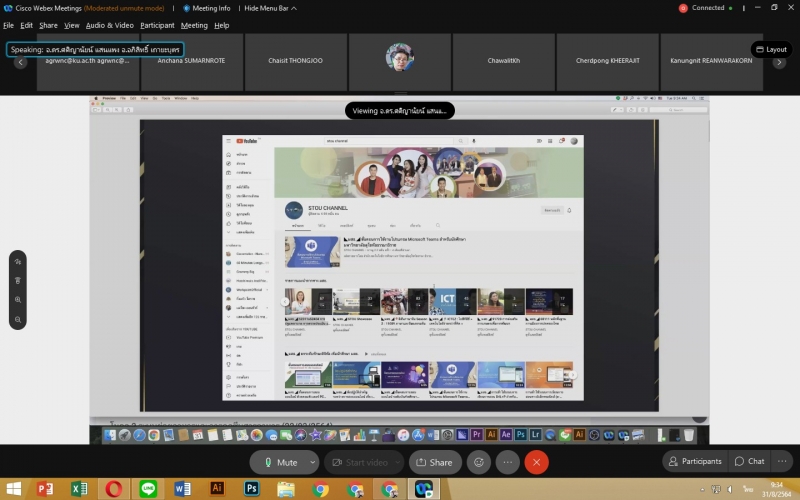Screen dimensions: 800x500
Task: Open the reactions smiley icon
Action: click(479, 462)
